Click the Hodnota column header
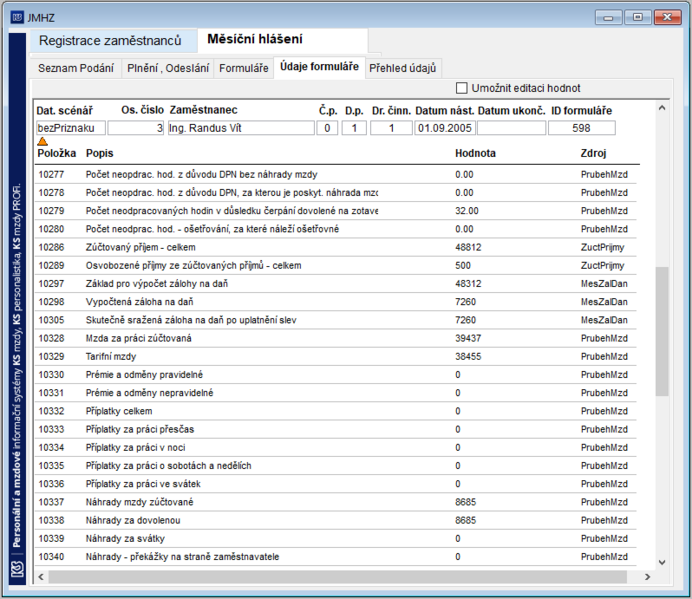This screenshot has height=599, width=692. 475,153
